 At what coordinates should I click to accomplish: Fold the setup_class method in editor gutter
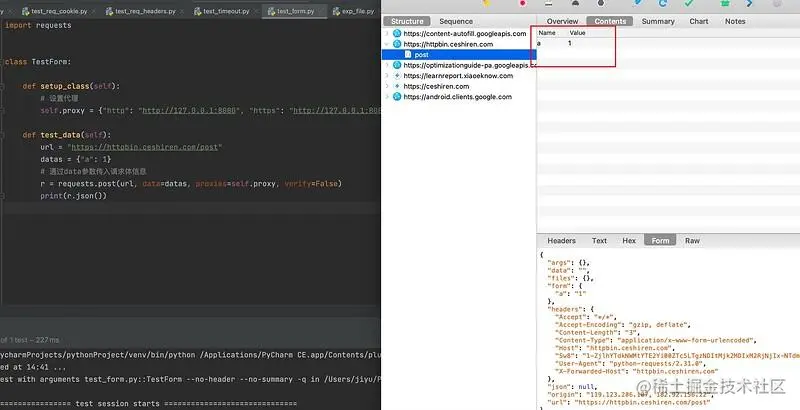3,86
